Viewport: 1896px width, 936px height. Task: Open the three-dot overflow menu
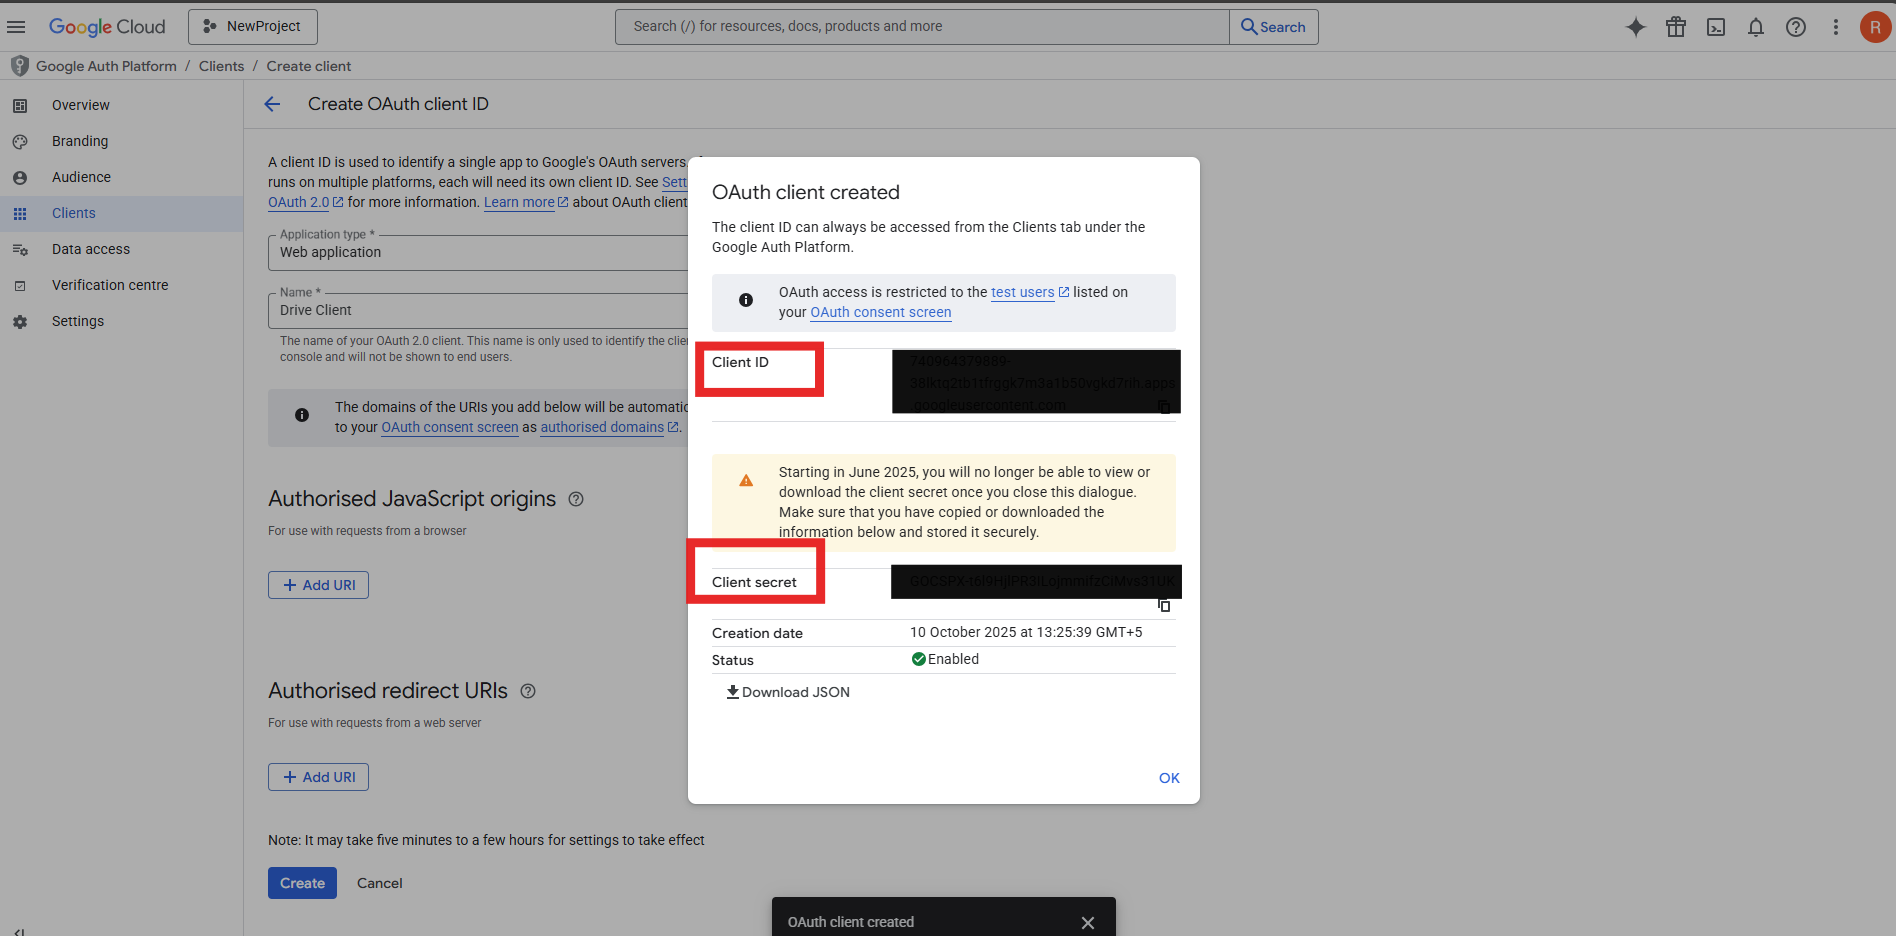(1836, 27)
